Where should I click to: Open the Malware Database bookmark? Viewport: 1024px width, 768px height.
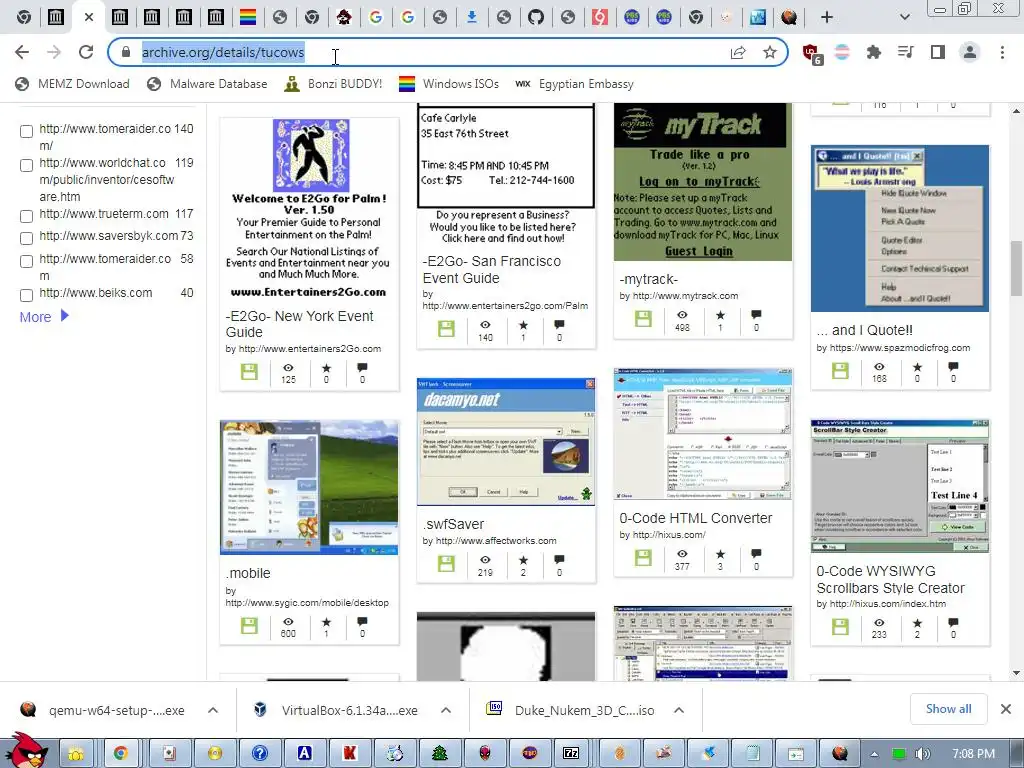(x=207, y=84)
